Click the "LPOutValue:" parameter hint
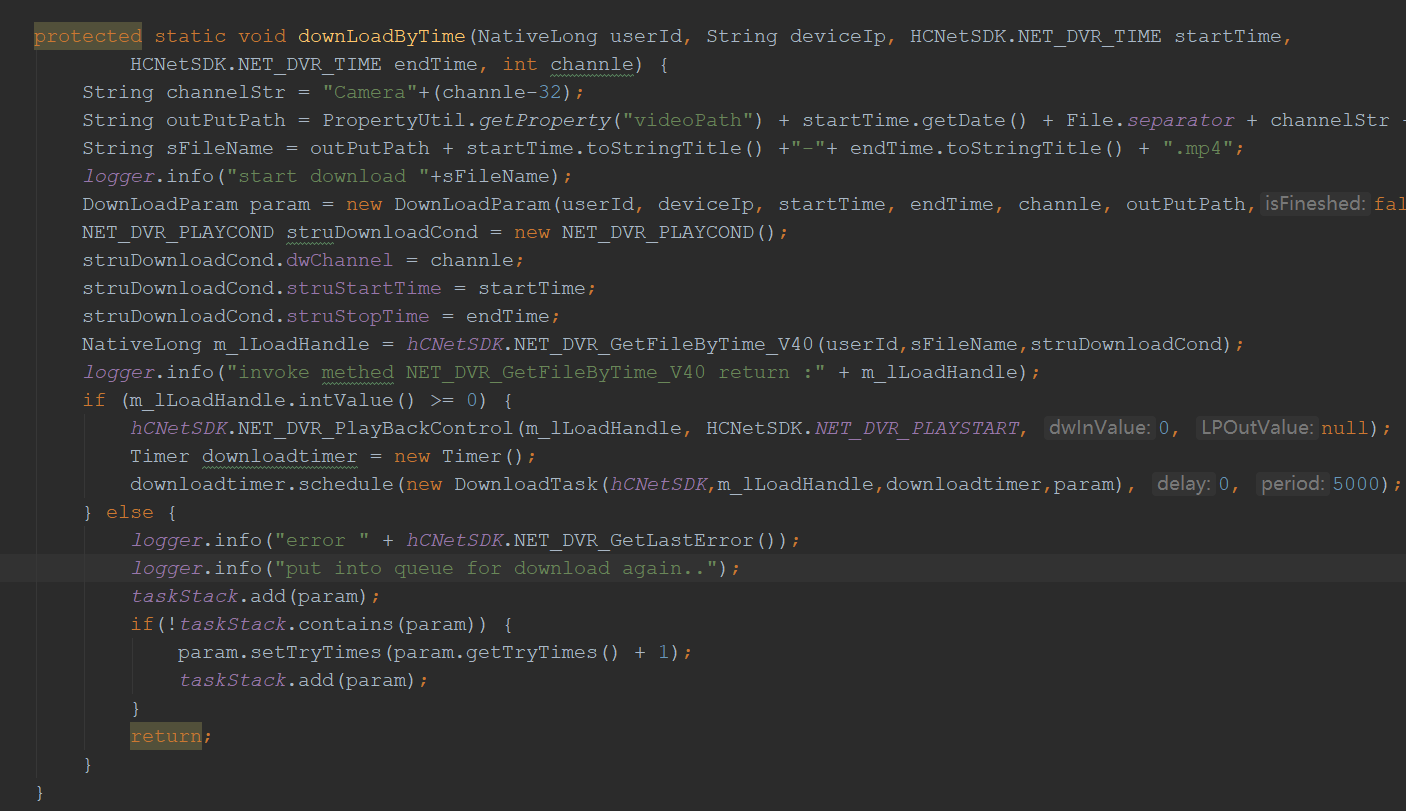Image resolution: width=1406 pixels, height=811 pixels. 1259,428
